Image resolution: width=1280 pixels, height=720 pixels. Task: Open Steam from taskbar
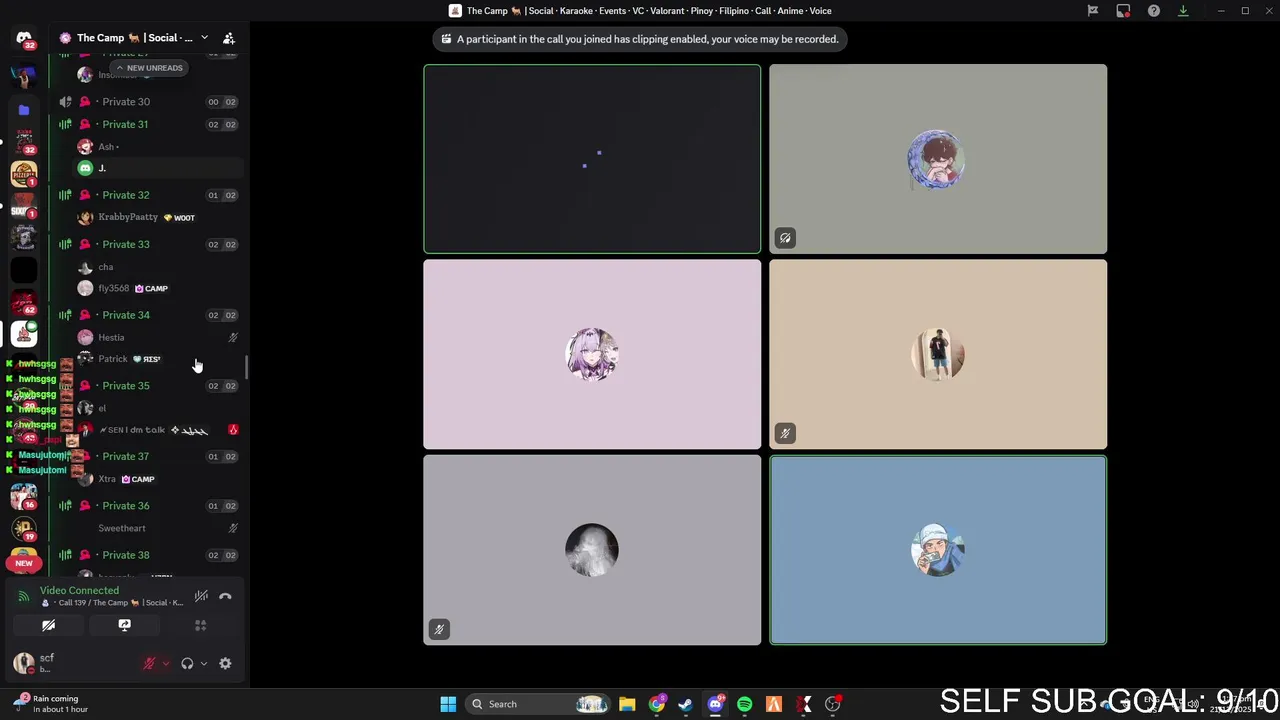pyautogui.click(x=686, y=704)
